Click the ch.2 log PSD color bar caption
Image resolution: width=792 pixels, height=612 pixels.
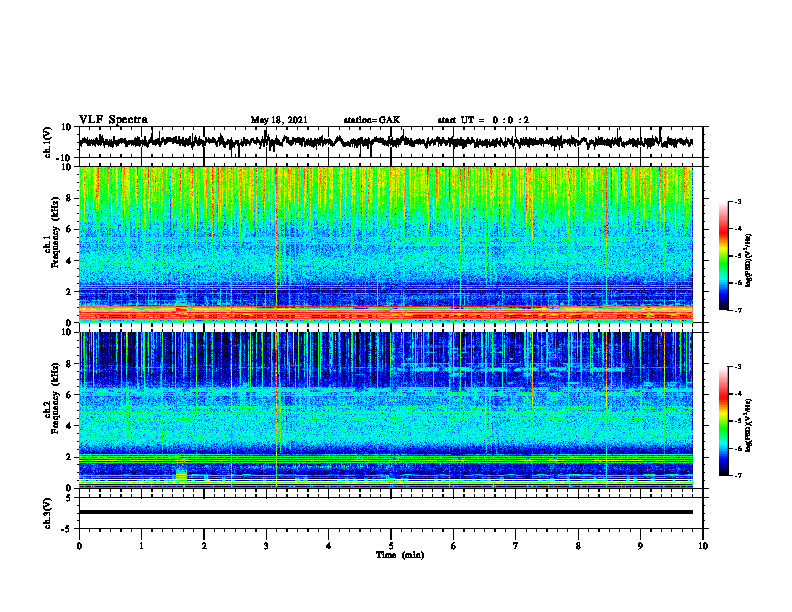[749, 425]
